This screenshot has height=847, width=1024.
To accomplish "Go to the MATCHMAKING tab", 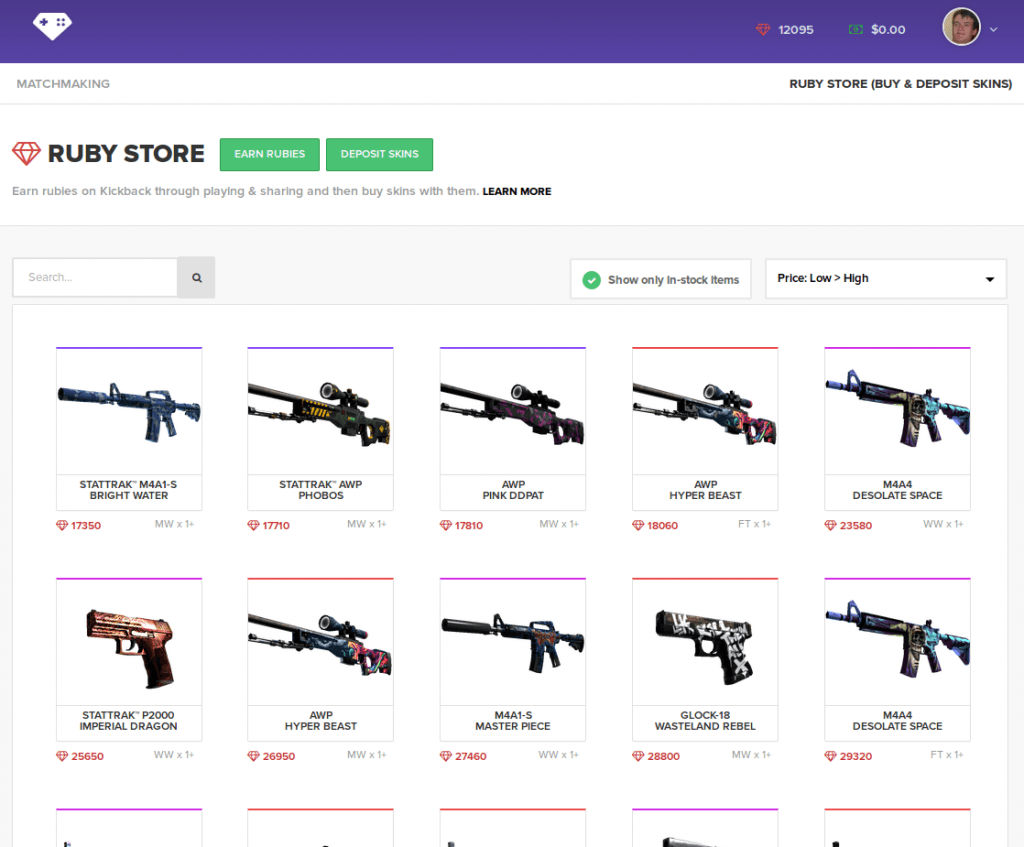I will 63,84.
